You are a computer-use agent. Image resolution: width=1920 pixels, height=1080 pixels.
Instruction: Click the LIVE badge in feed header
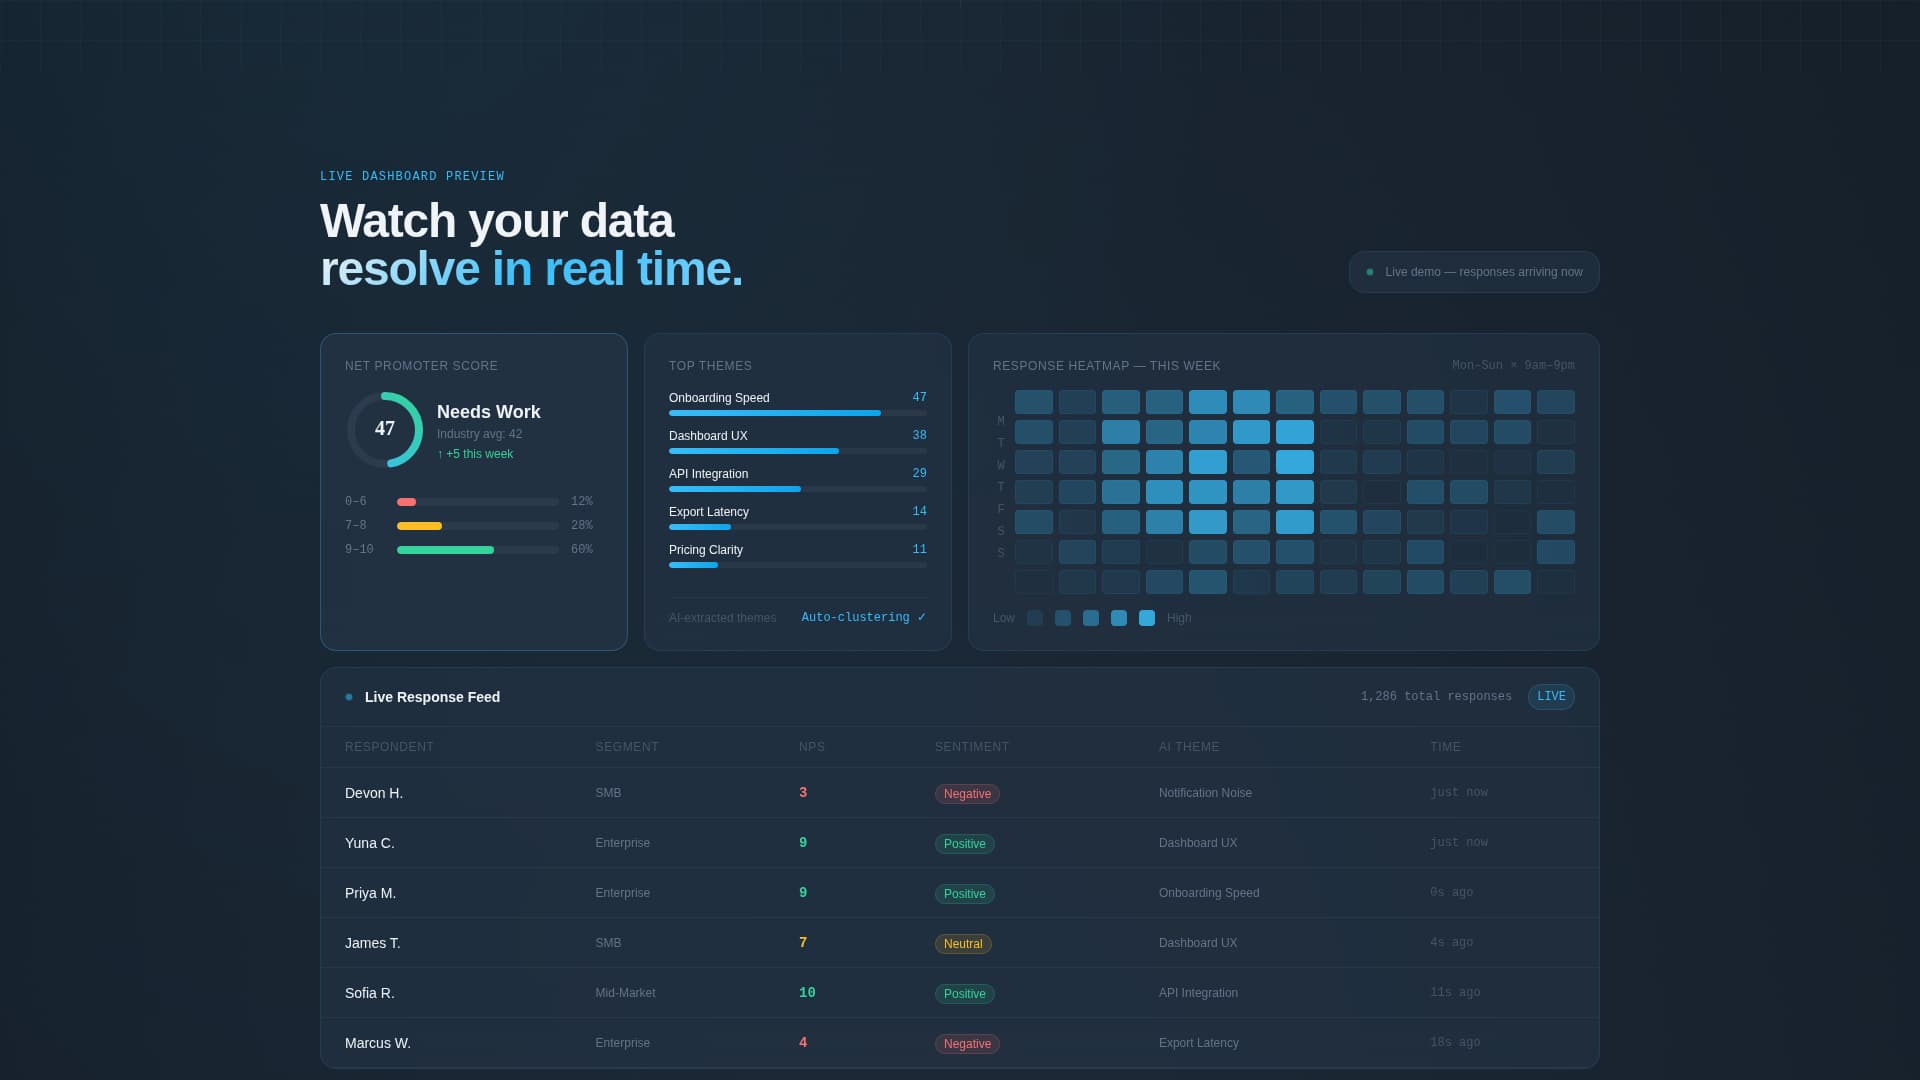click(x=1551, y=697)
